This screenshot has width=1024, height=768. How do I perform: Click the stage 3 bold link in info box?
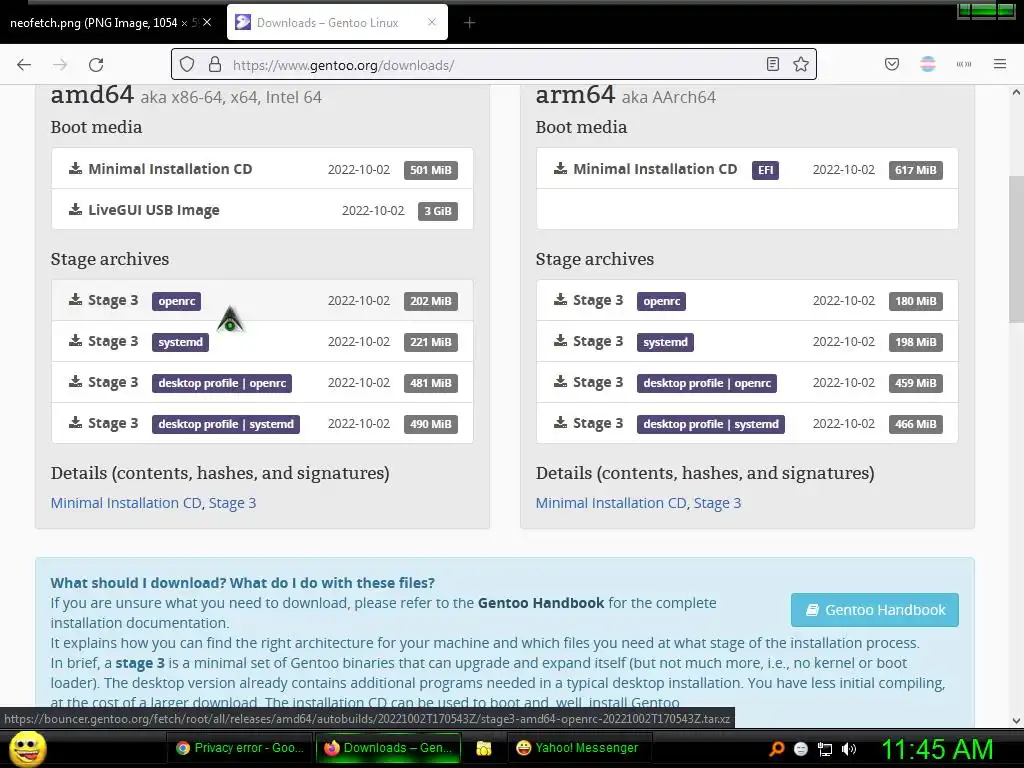(x=140, y=663)
